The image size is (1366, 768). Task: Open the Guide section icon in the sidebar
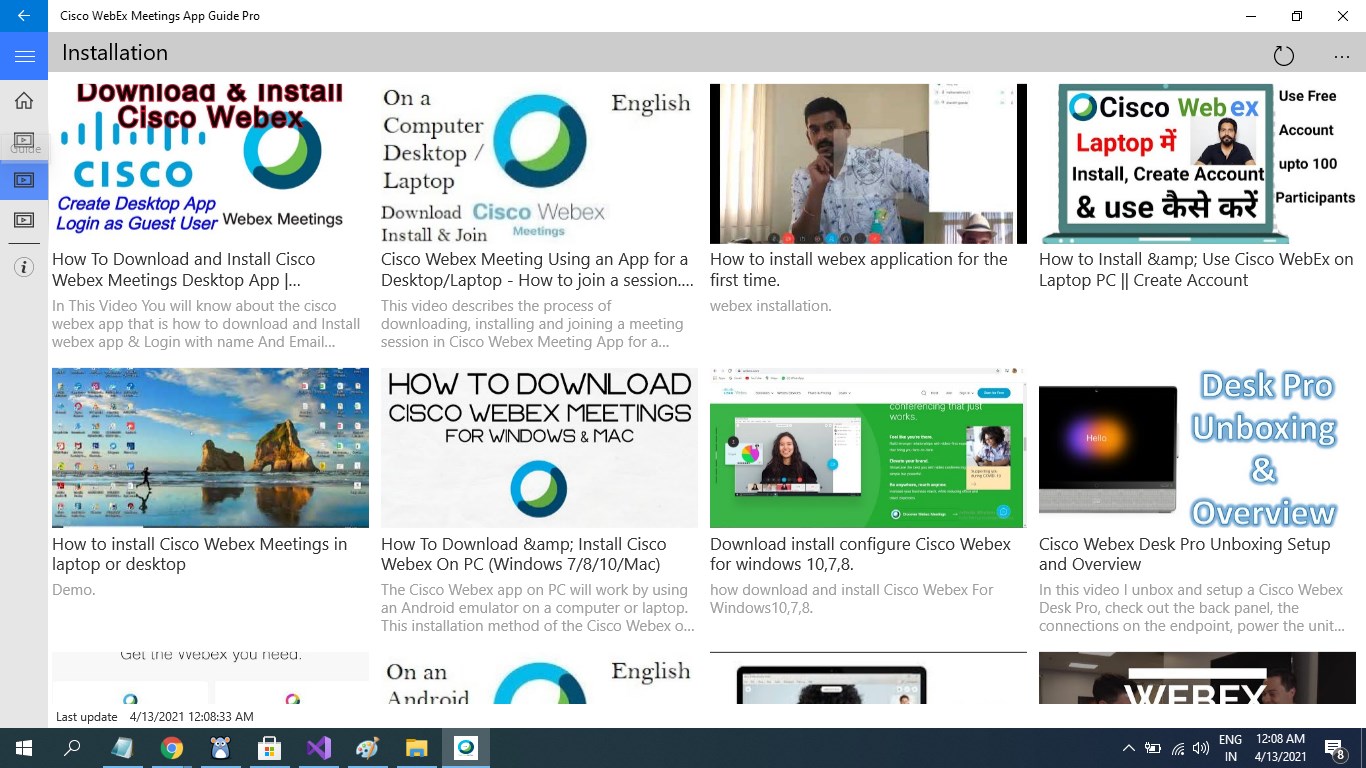click(24, 140)
